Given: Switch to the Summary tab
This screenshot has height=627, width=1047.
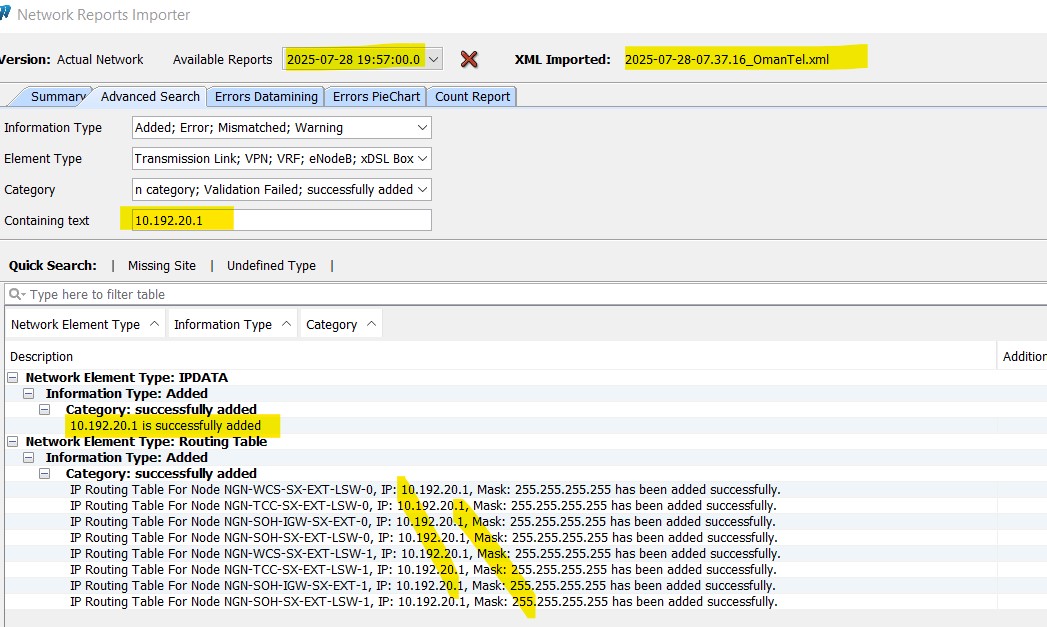Looking at the screenshot, I should (56, 97).
